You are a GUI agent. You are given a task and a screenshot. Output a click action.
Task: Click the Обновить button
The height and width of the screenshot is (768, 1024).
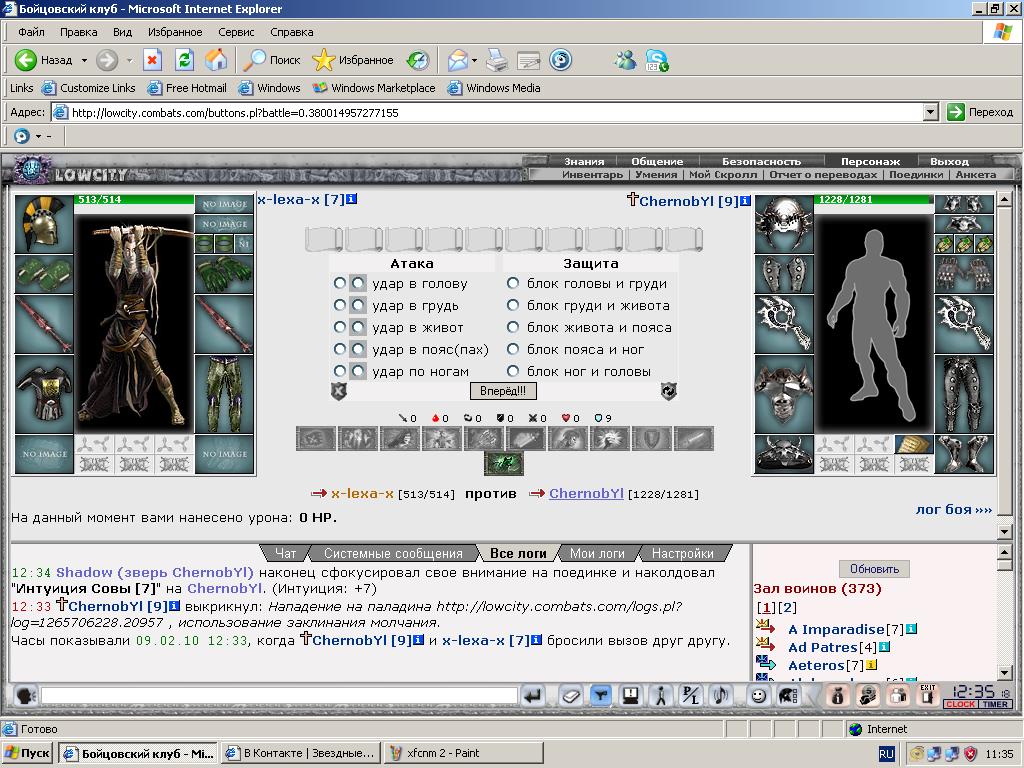point(874,569)
